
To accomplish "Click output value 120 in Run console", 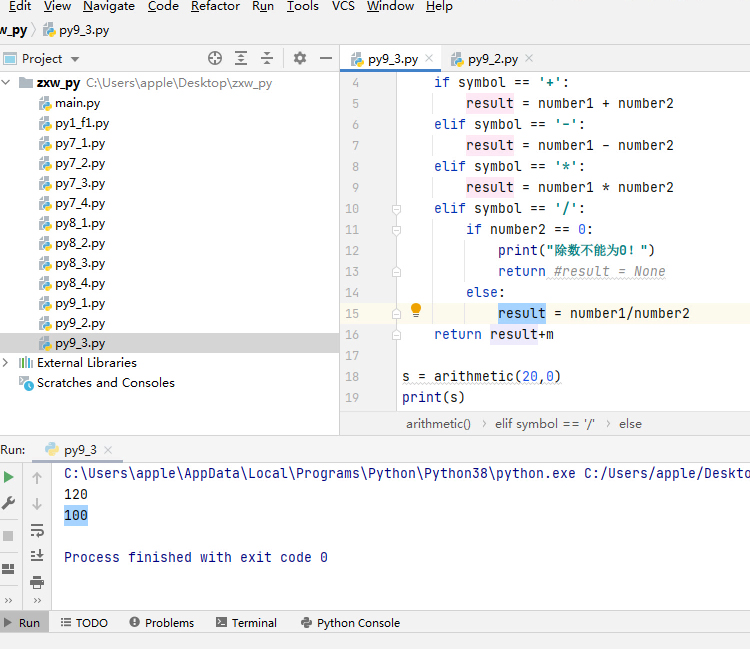I will (x=76, y=494).
